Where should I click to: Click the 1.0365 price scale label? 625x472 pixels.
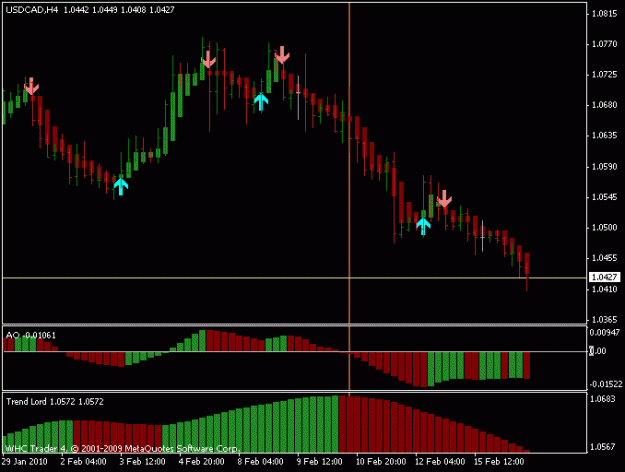tap(604, 319)
